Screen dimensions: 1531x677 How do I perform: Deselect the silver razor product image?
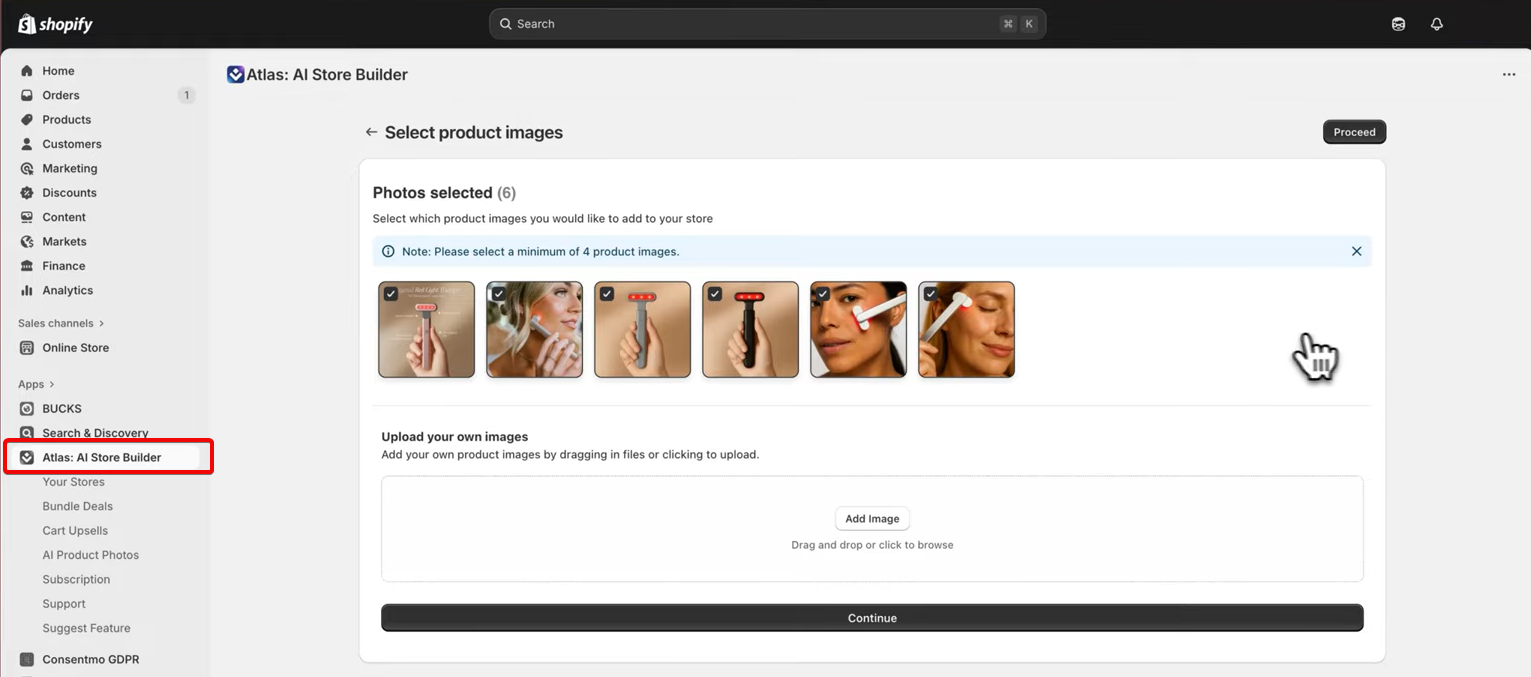click(607, 293)
